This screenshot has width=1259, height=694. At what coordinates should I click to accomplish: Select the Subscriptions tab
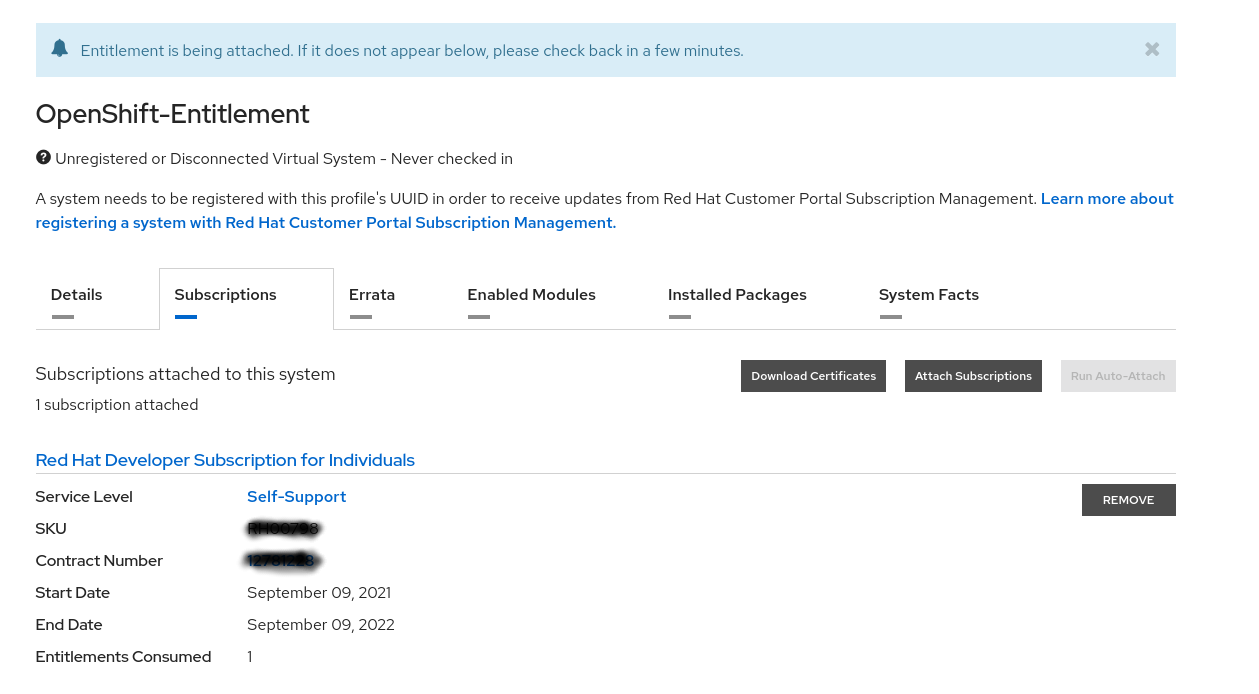pos(225,295)
